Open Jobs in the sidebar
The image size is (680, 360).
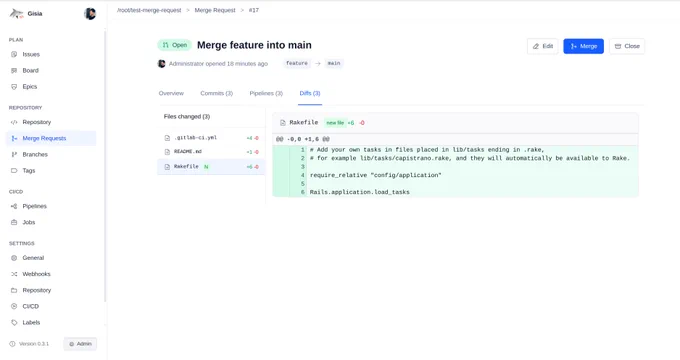coord(51,222)
